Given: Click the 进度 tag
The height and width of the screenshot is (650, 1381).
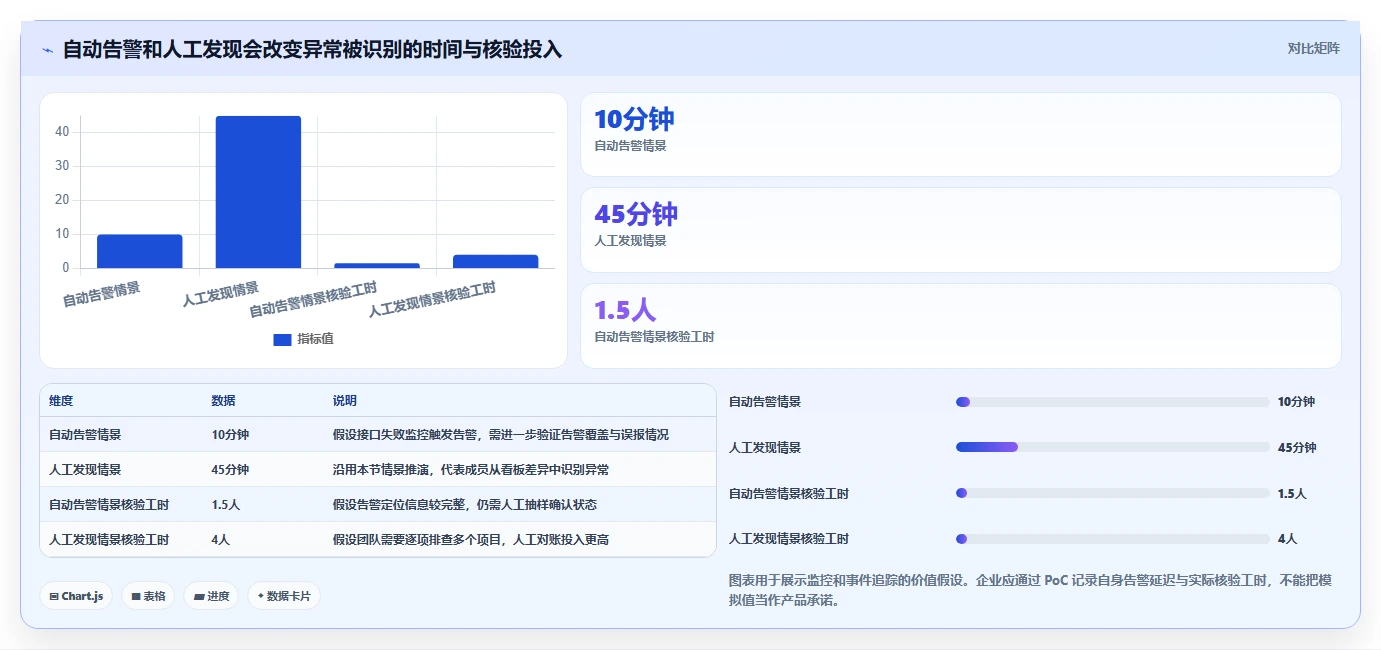Looking at the screenshot, I should click(x=211, y=596).
